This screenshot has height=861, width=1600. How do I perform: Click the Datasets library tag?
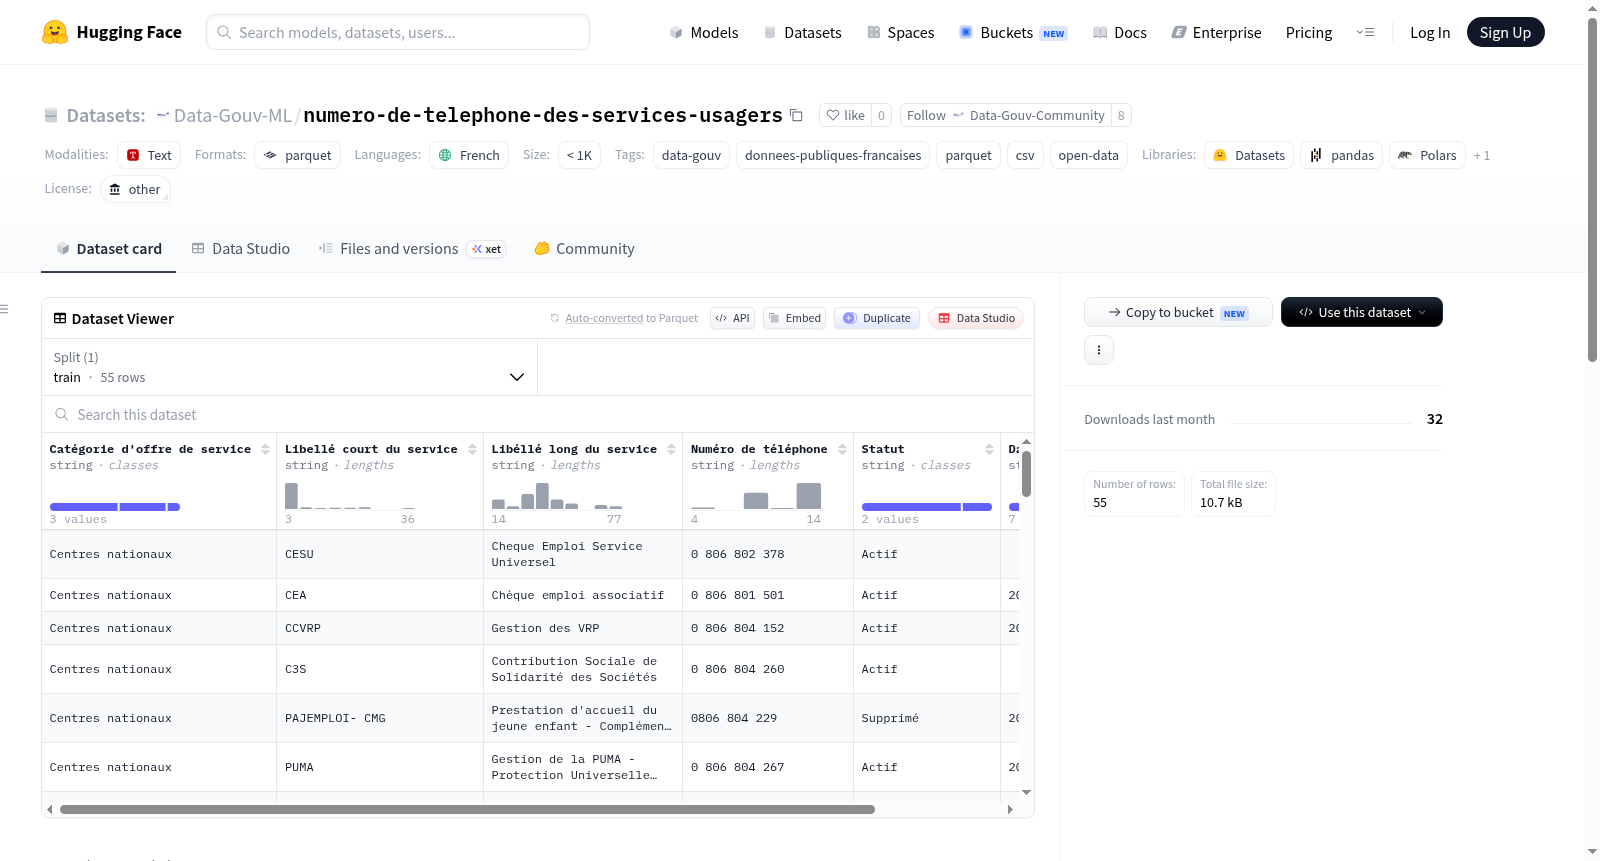click(x=1249, y=155)
